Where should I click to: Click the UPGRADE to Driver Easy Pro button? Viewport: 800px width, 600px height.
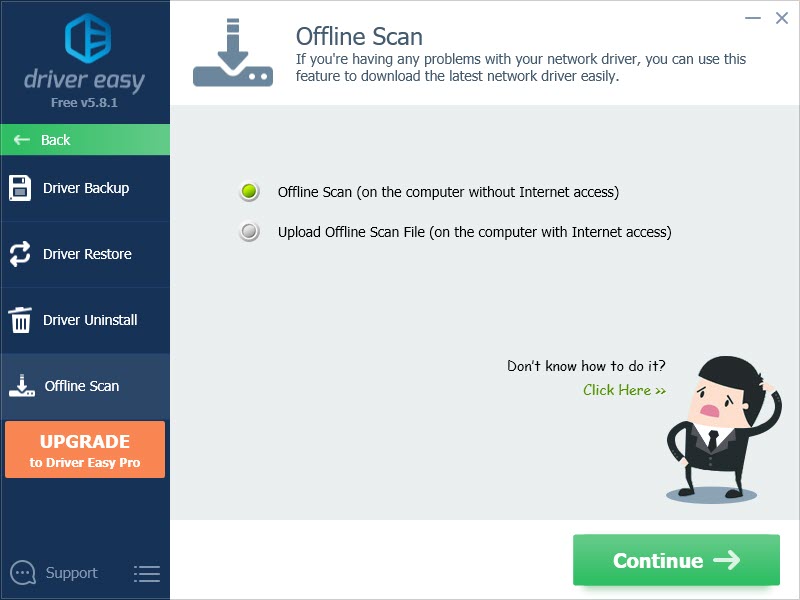click(85, 449)
